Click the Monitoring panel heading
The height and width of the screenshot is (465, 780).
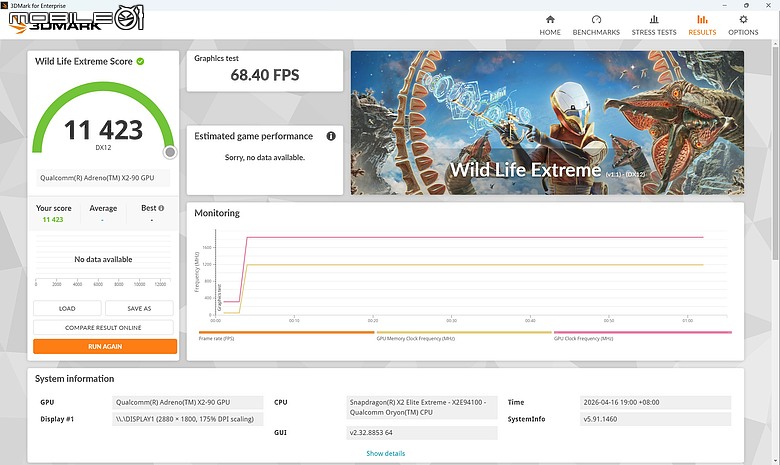coord(217,213)
